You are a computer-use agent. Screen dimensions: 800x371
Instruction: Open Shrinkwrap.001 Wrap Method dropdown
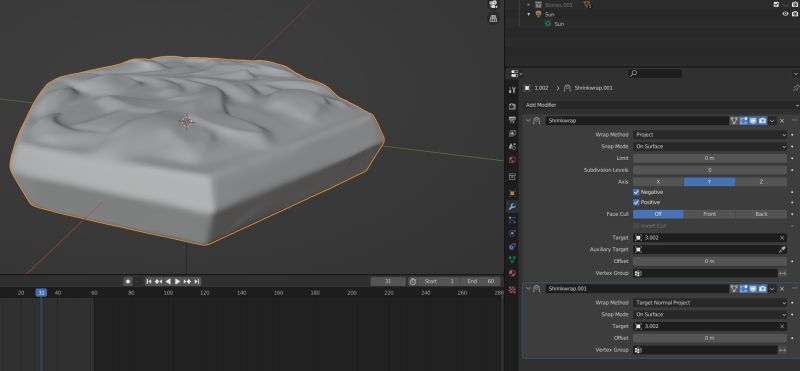(x=710, y=303)
